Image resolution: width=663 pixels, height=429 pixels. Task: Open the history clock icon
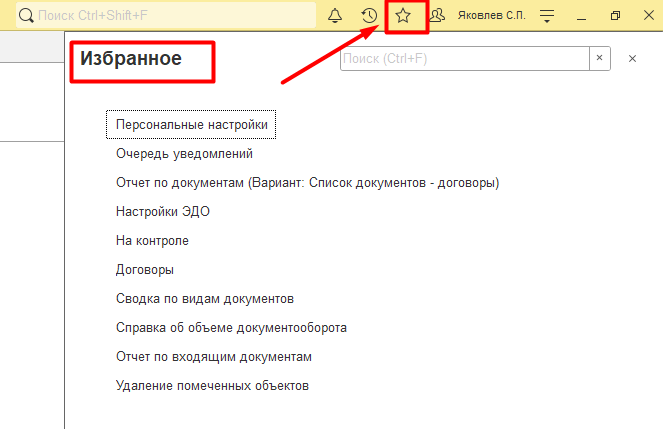tap(369, 16)
